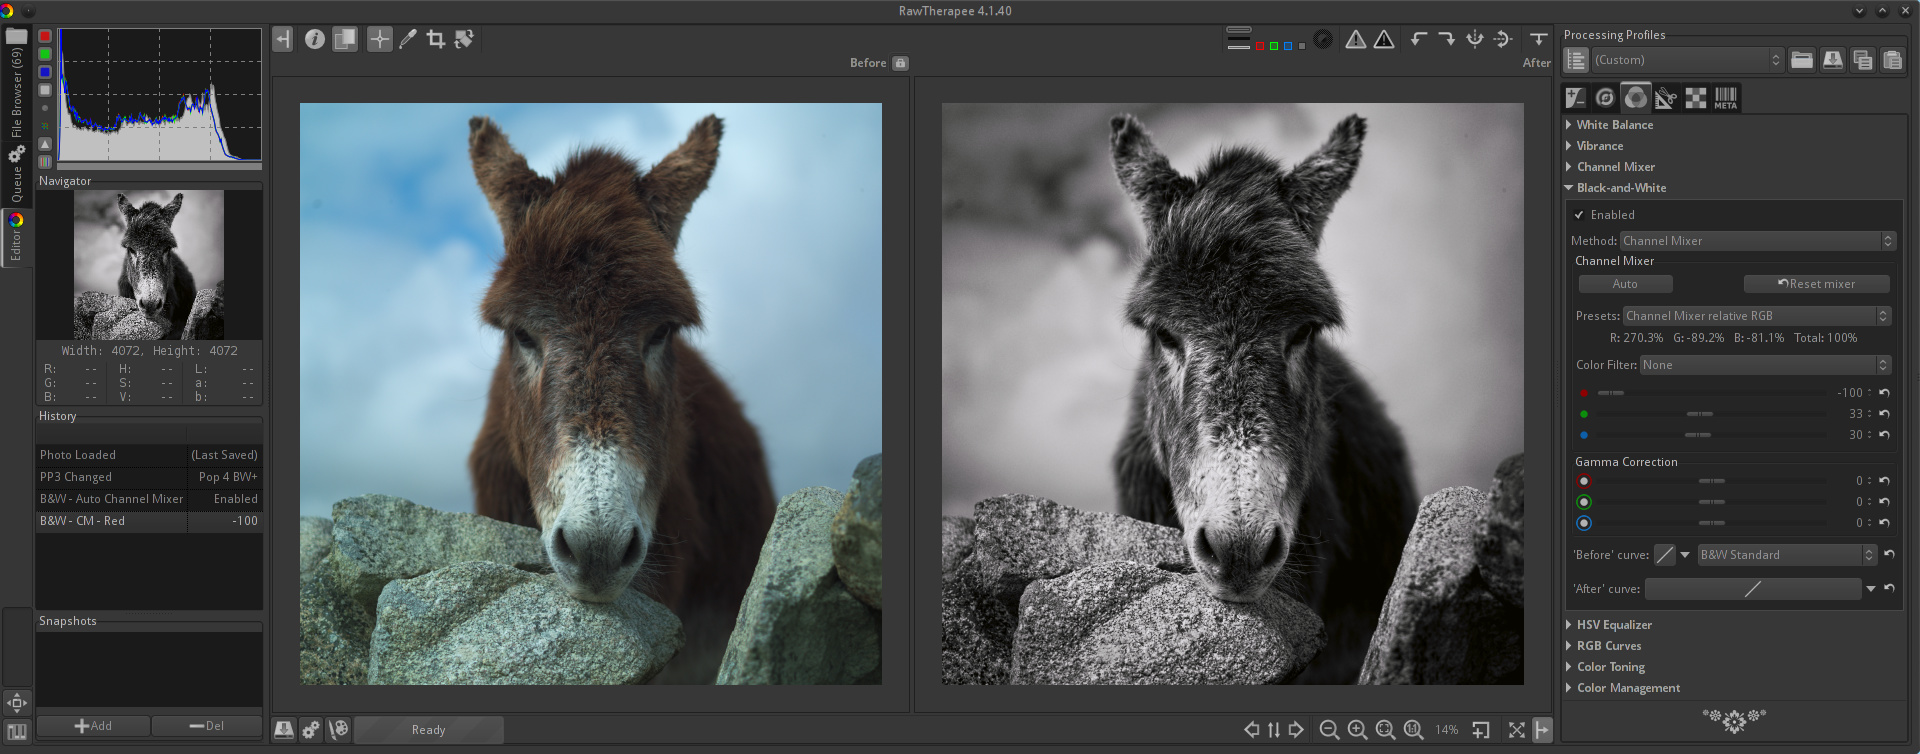
Task: Toggle before/after comparison view
Action: coord(345,39)
